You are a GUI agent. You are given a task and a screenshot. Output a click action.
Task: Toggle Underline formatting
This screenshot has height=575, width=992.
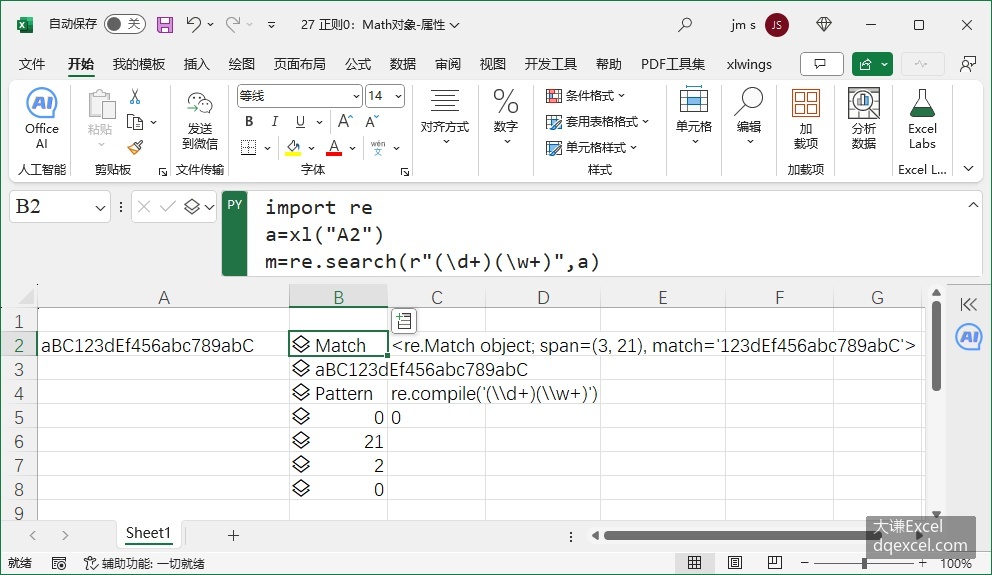(x=301, y=121)
